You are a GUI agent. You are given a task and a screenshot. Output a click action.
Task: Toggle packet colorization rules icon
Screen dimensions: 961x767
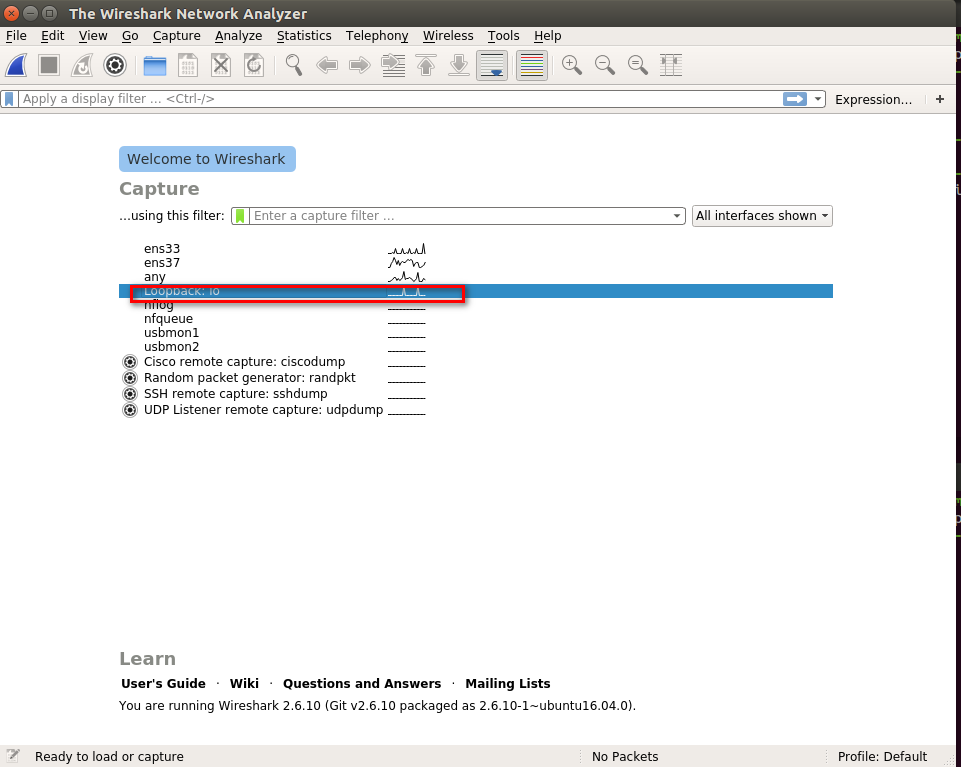pos(531,66)
